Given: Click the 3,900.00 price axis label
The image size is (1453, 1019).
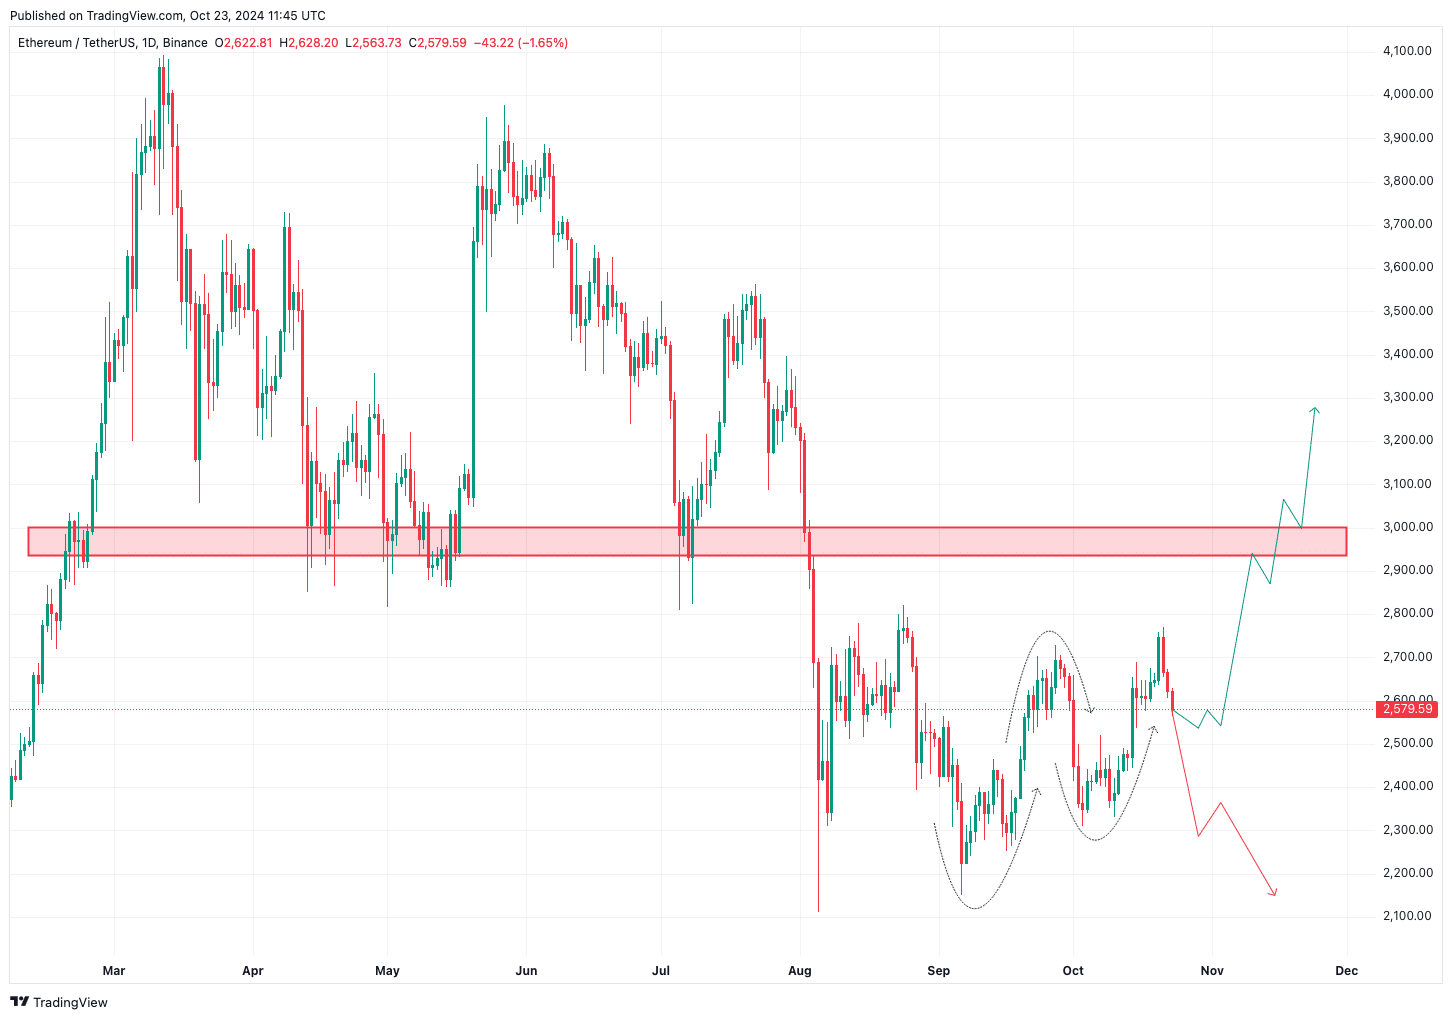Looking at the screenshot, I should [x=1408, y=138].
